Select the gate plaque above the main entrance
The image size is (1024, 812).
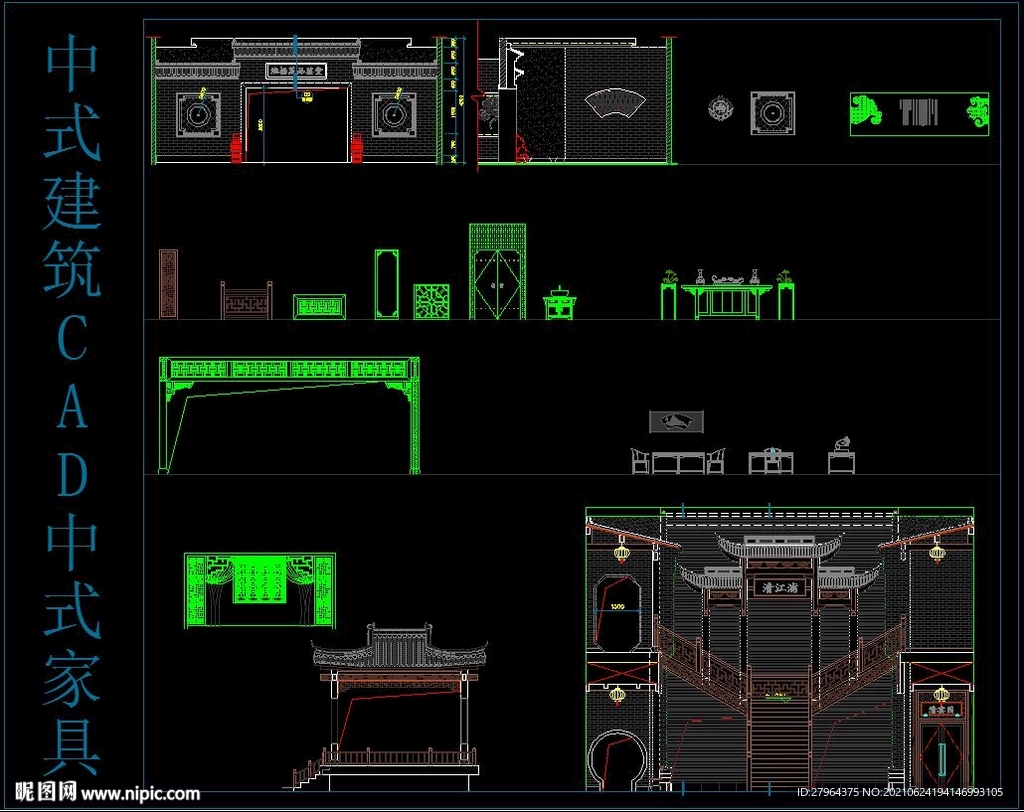[x=296, y=71]
